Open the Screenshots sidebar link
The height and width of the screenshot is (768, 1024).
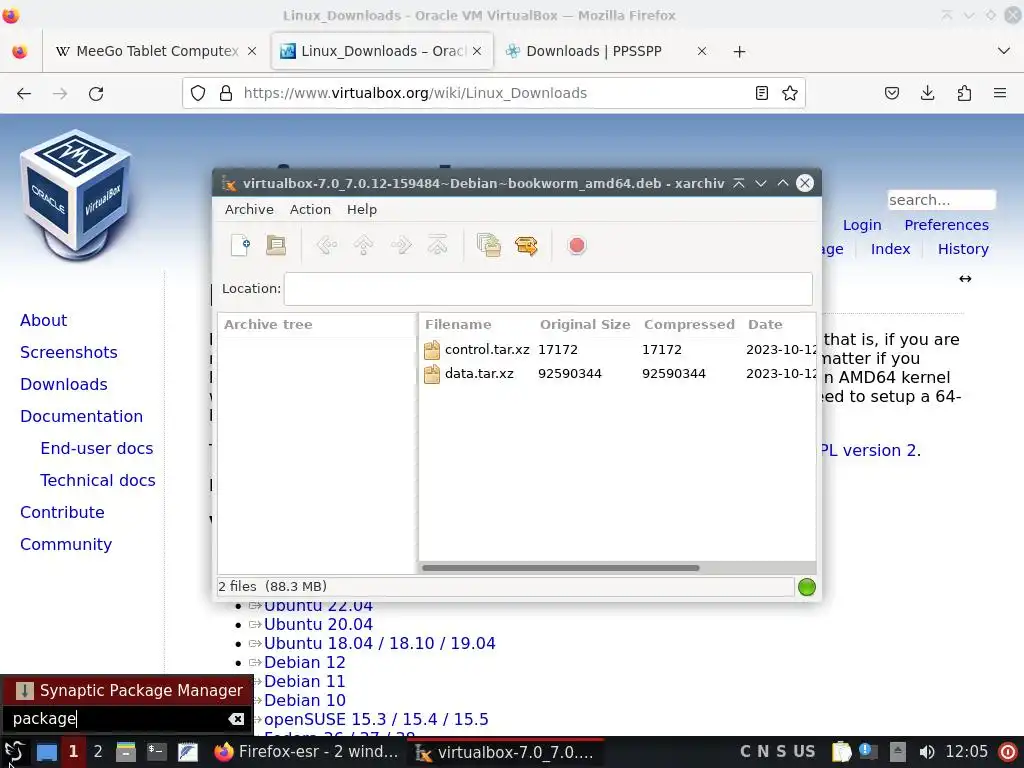pos(69,353)
